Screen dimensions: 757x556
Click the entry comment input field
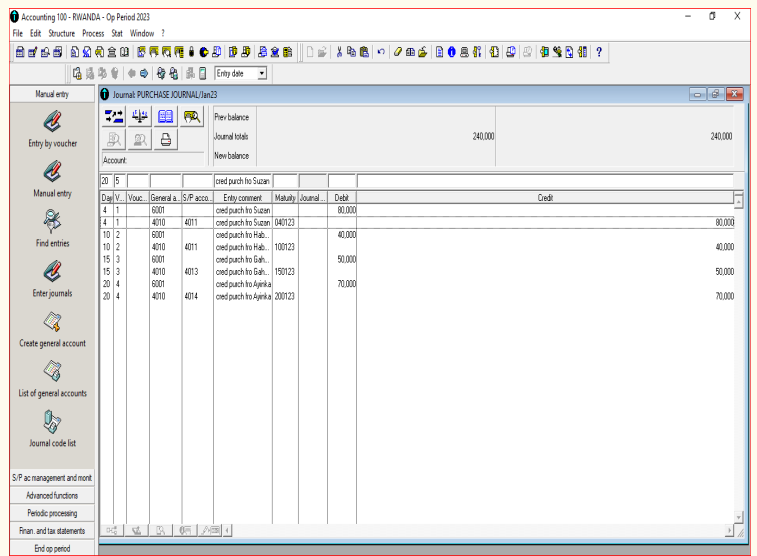coord(242,181)
